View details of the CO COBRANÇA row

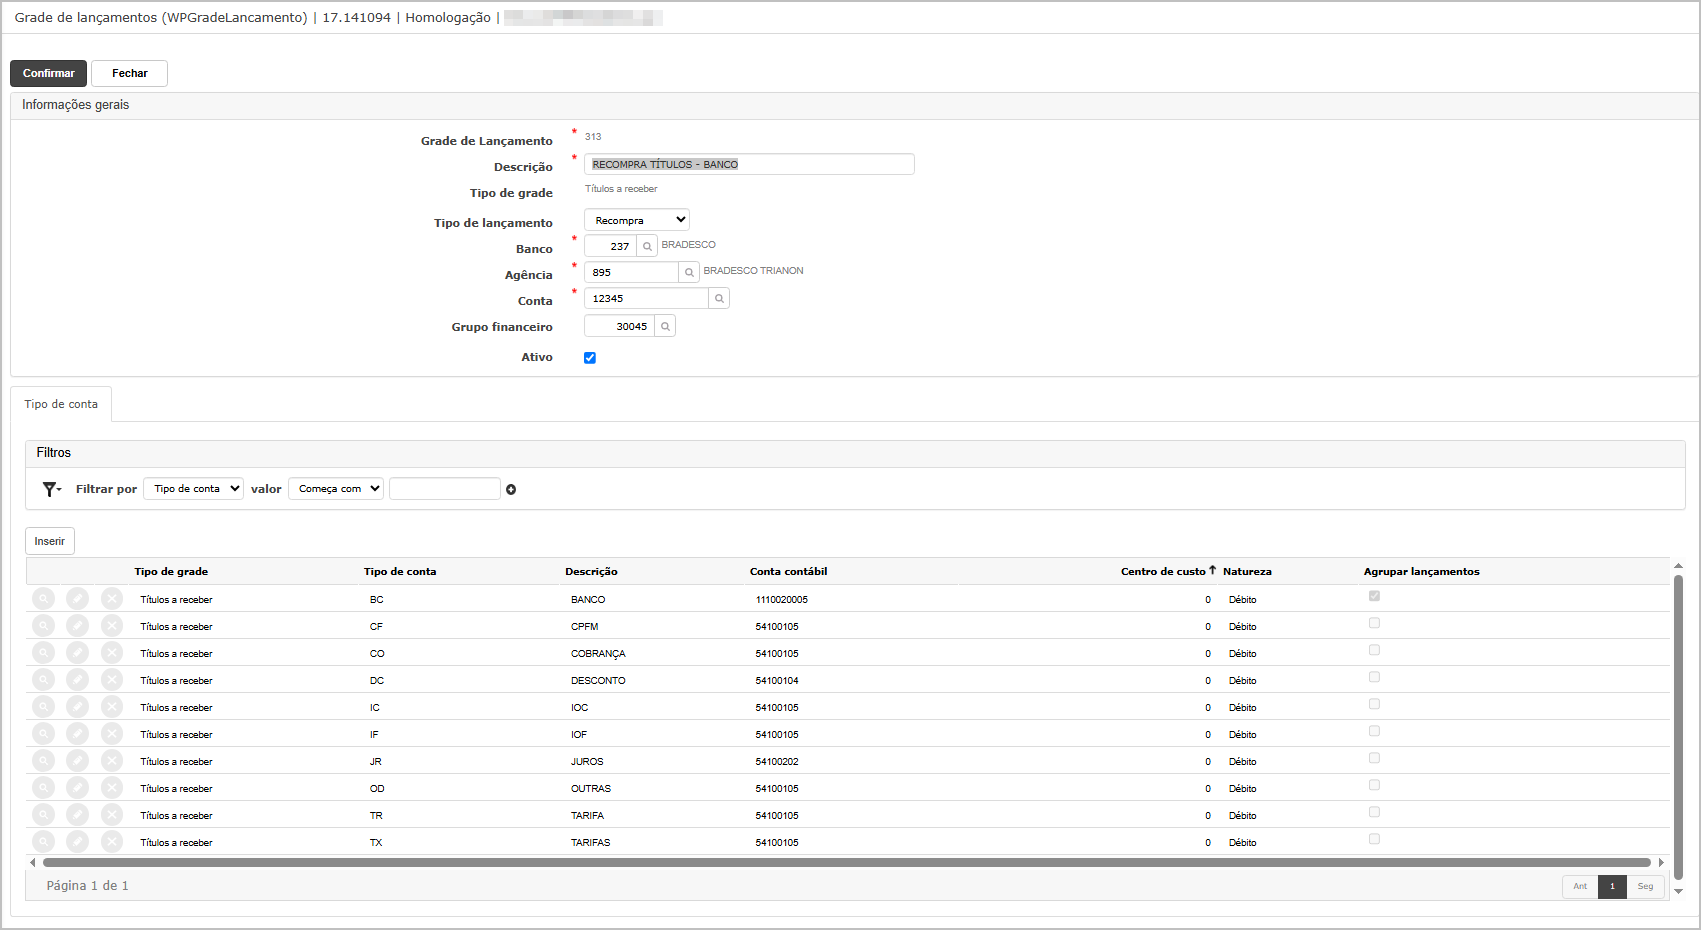(44, 653)
